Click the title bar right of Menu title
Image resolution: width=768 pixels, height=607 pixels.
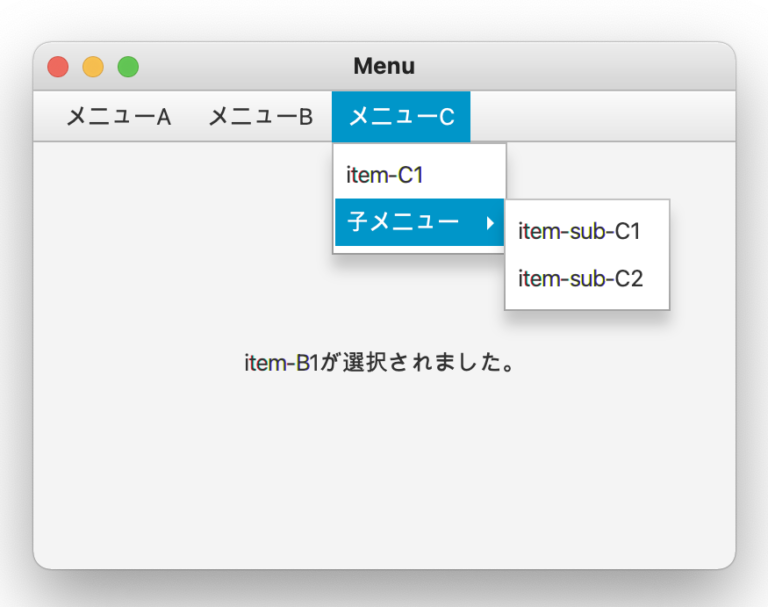coord(573,66)
